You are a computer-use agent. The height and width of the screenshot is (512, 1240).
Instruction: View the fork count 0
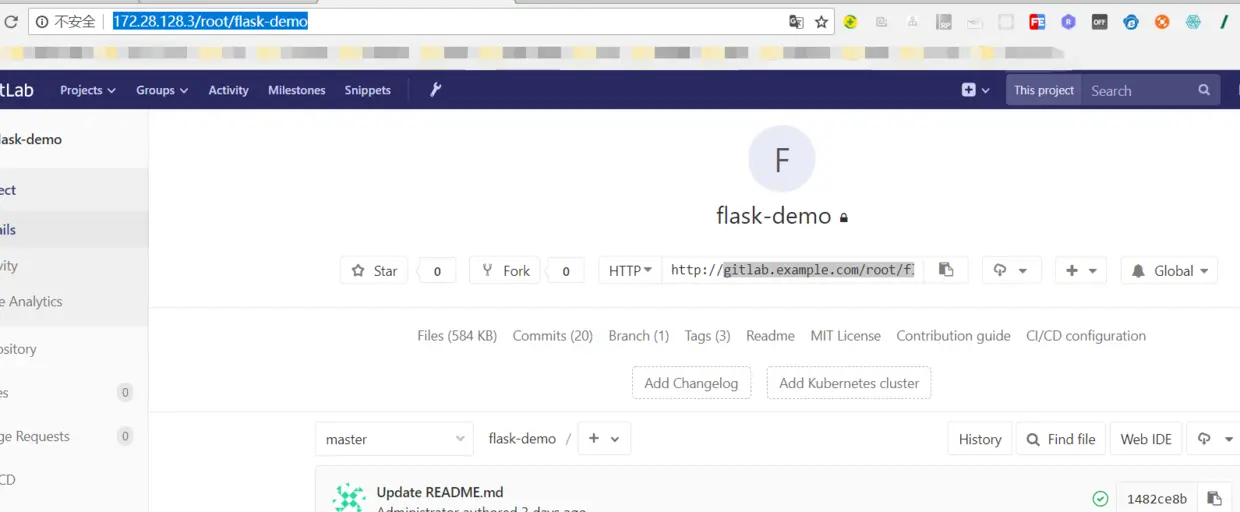(x=566, y=270)
